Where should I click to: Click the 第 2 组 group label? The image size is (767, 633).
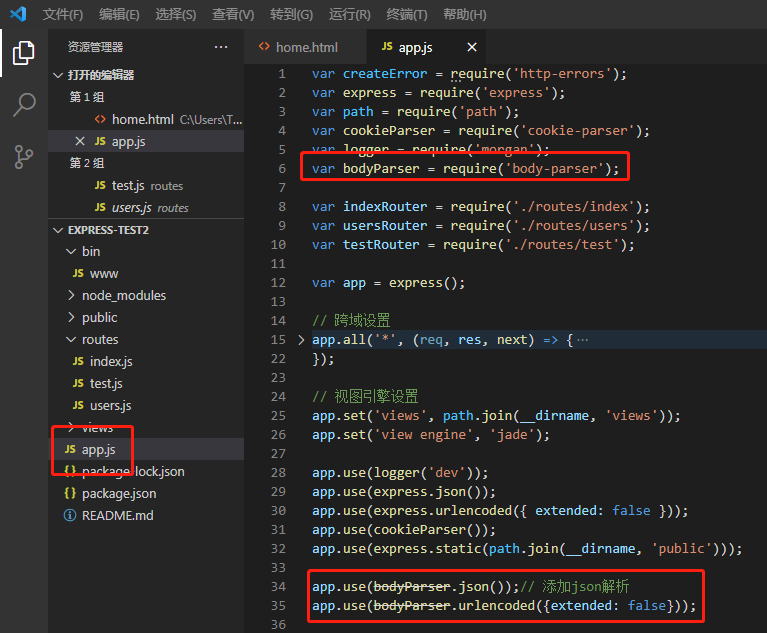87,163
